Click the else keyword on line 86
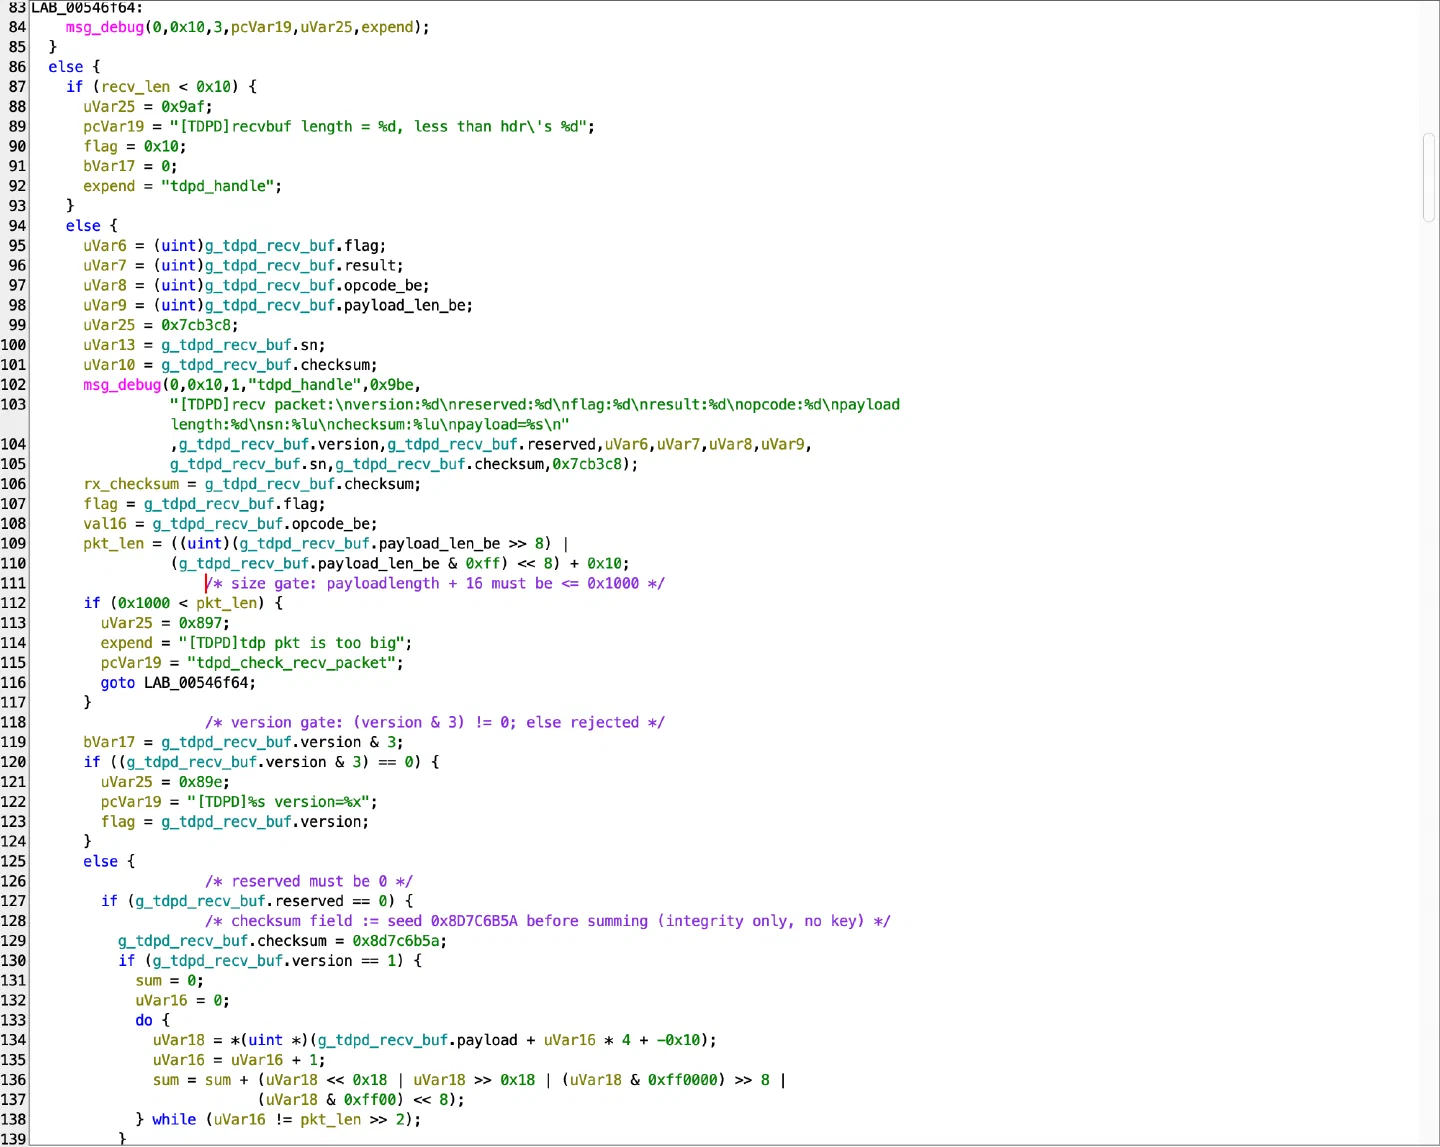1440x1147 pixels. point(65,67)
